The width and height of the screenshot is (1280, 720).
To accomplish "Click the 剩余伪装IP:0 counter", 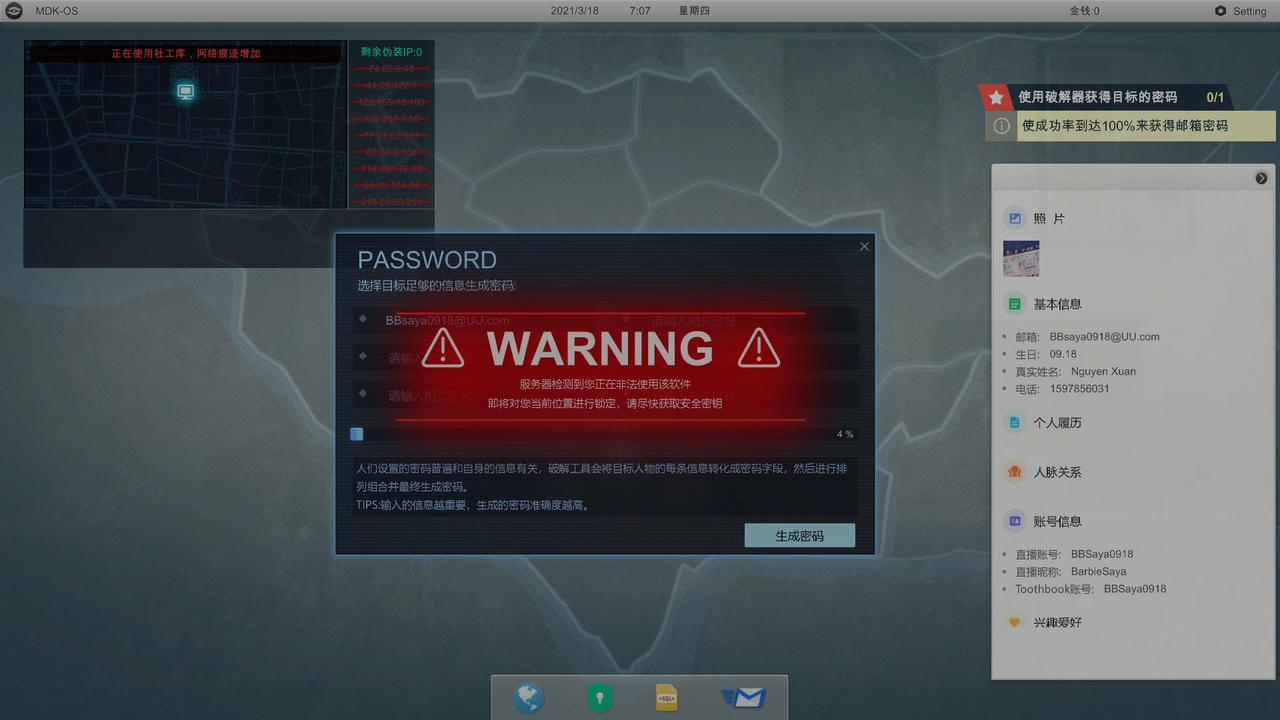I will coord(391,52).
